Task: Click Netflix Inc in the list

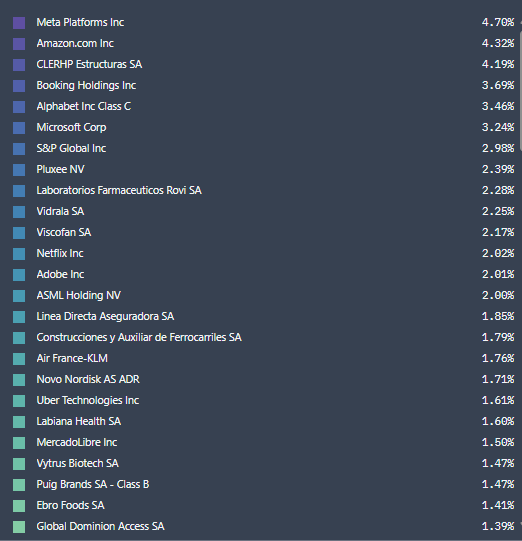Action: [60, 254]
